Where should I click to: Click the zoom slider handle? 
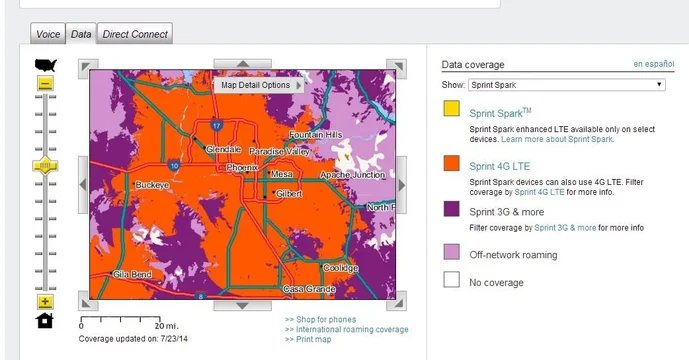pos(45,166)
